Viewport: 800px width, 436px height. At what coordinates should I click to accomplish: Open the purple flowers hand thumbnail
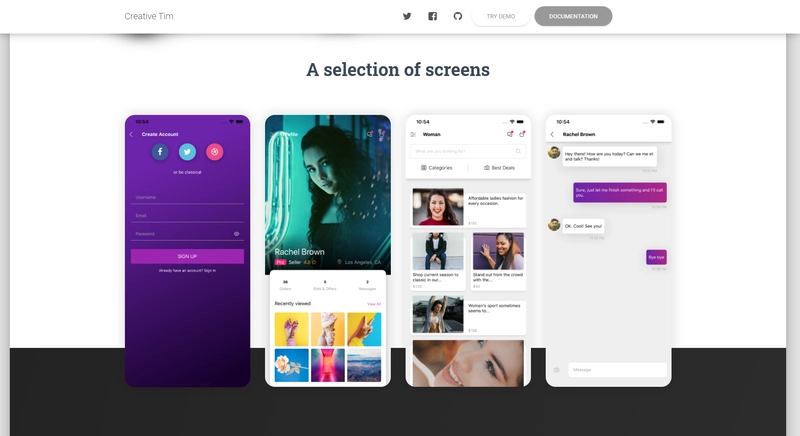pyautogui.click(x=291, y=329)
